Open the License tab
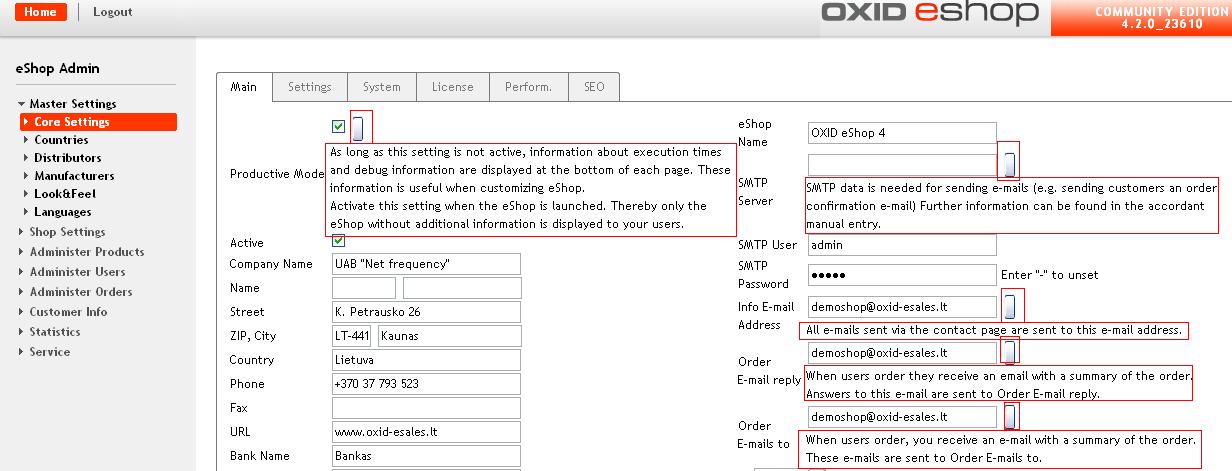The image size is (1232, 471). tap(452, 87)
